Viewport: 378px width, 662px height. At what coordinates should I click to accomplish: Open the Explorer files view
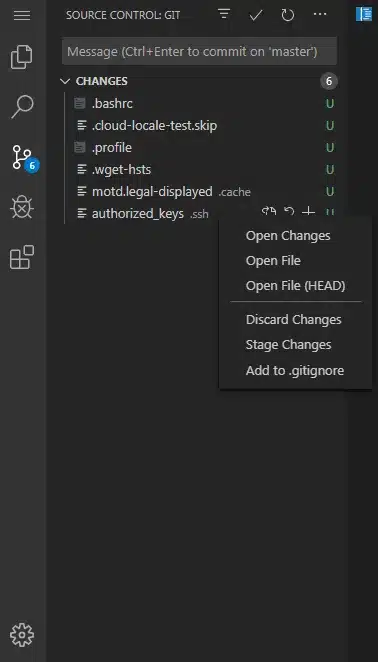22,57
